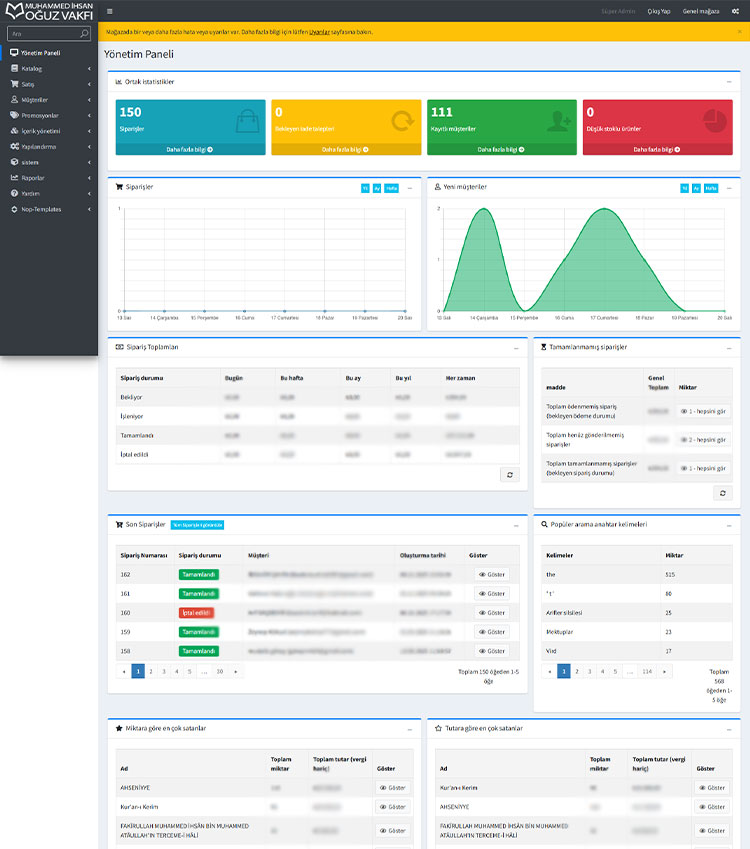View order 160 using Göster eye button
Screen dimensions: 750x849
492,613
